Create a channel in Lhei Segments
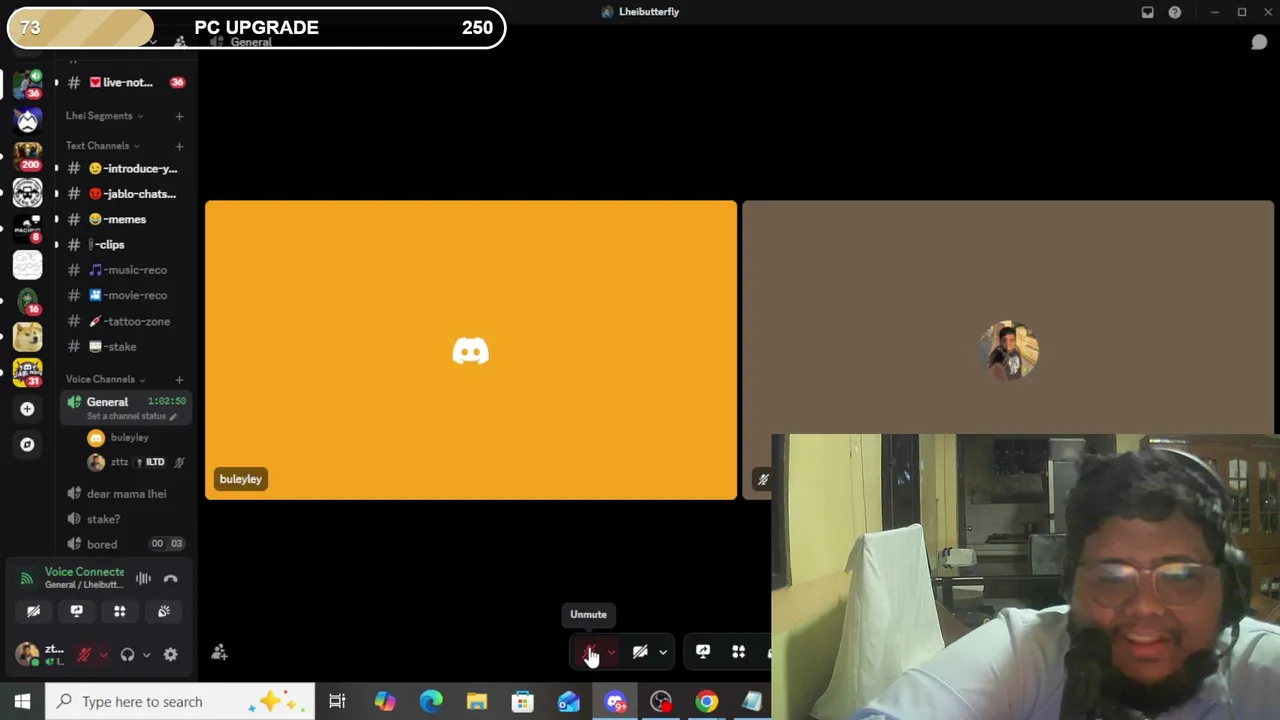Screen dimensions: 1280x720 pyautogui.click(x=179, y=116)
